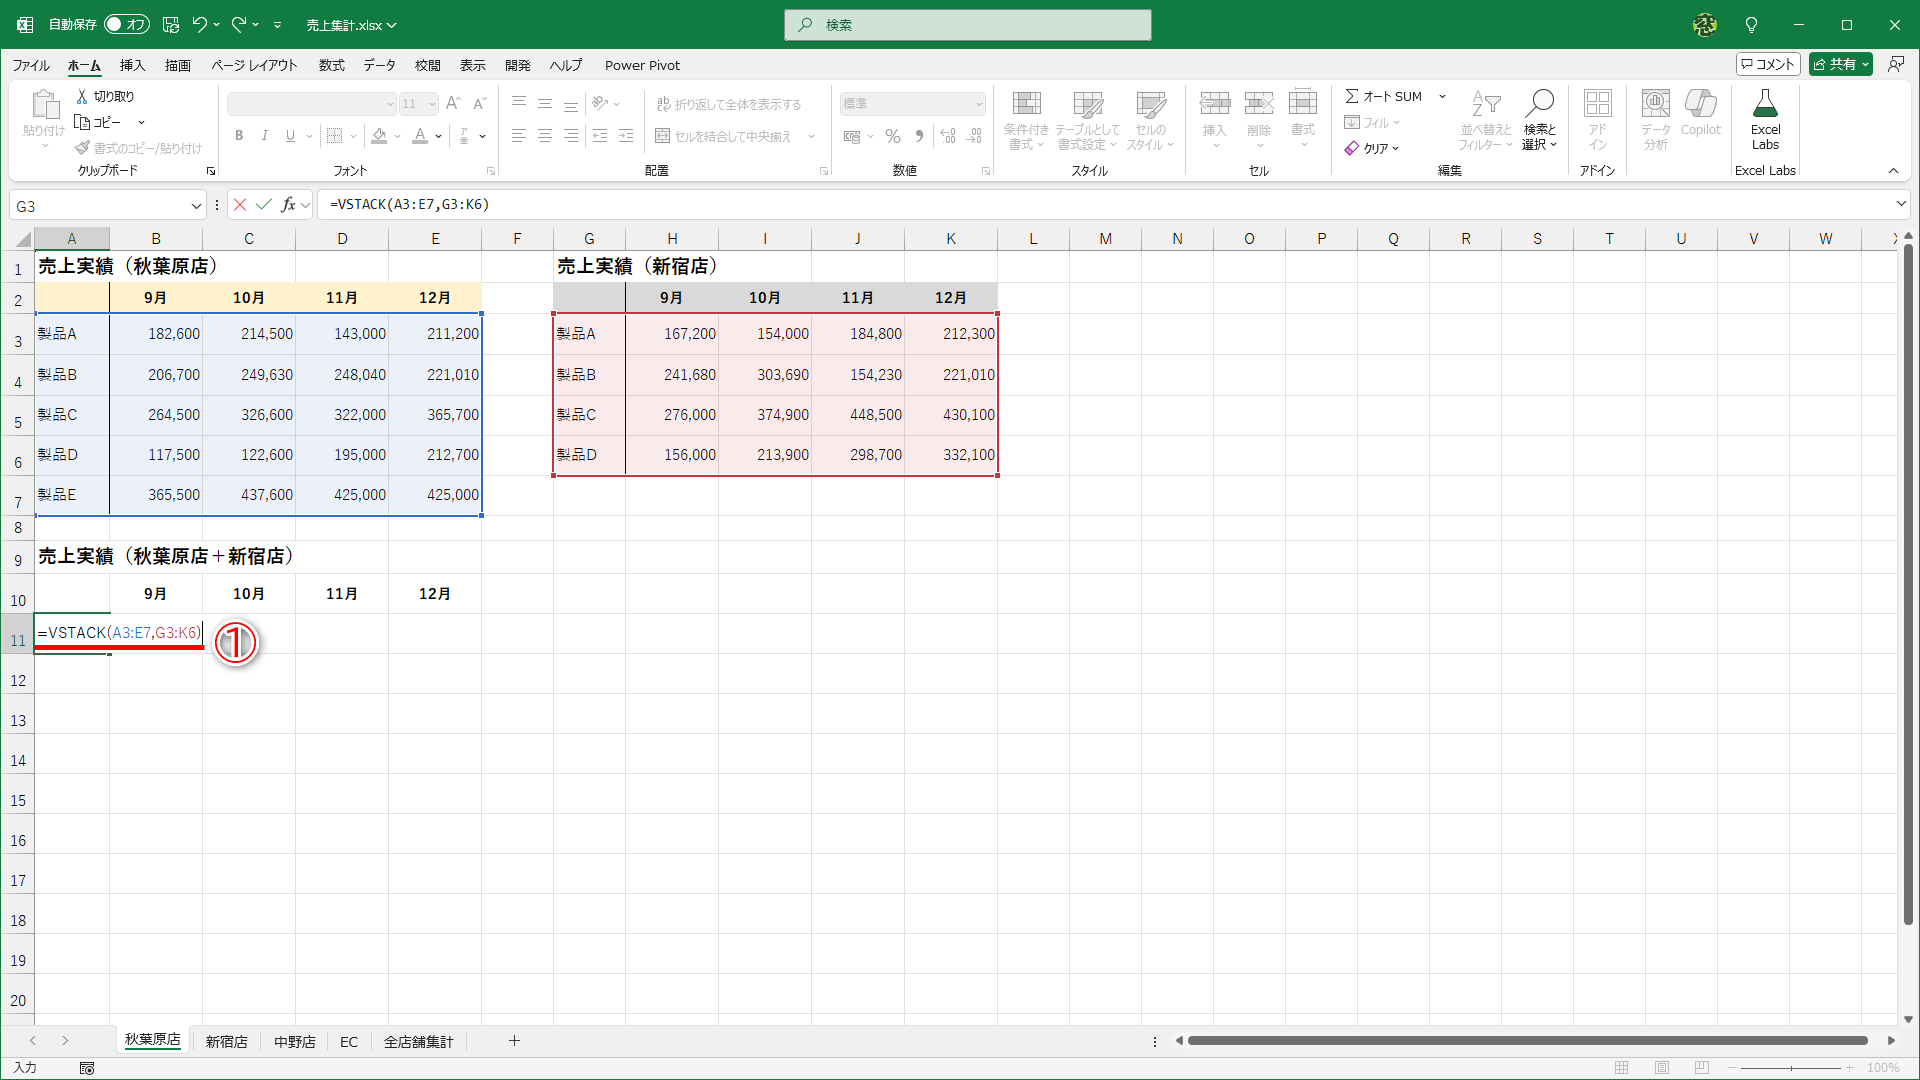Image resolution: width=1920 pixels, height=1080 pixels.
Task: Click the formula cancel X icon
Action: click(x=240, y=205)
